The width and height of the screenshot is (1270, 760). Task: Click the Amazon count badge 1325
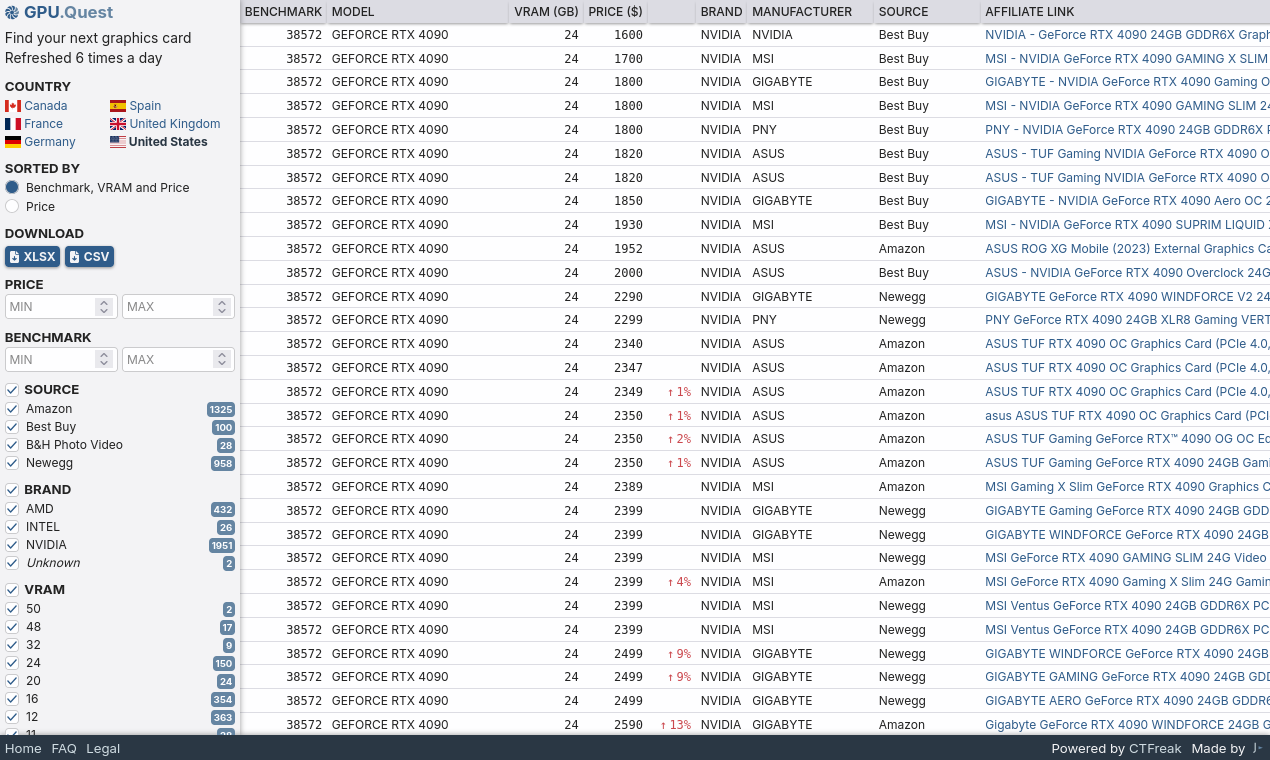point(221,410)
